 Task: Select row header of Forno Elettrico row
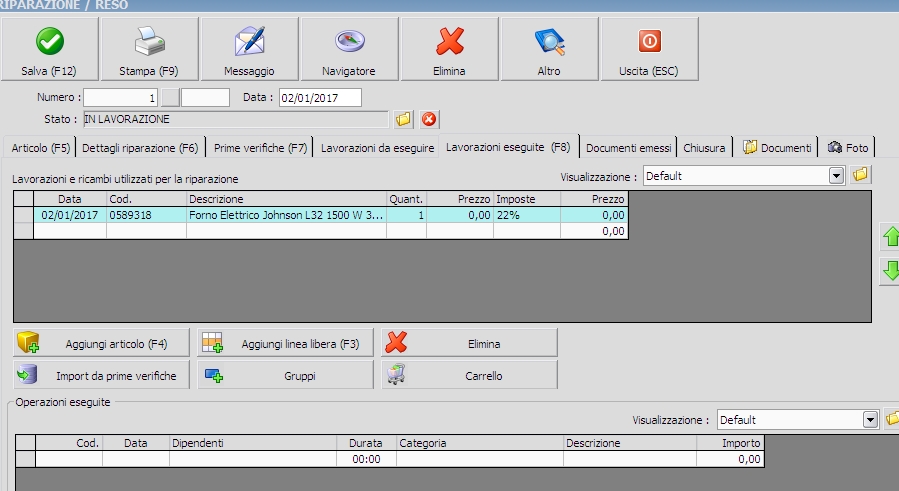click(x=24, y=215)
